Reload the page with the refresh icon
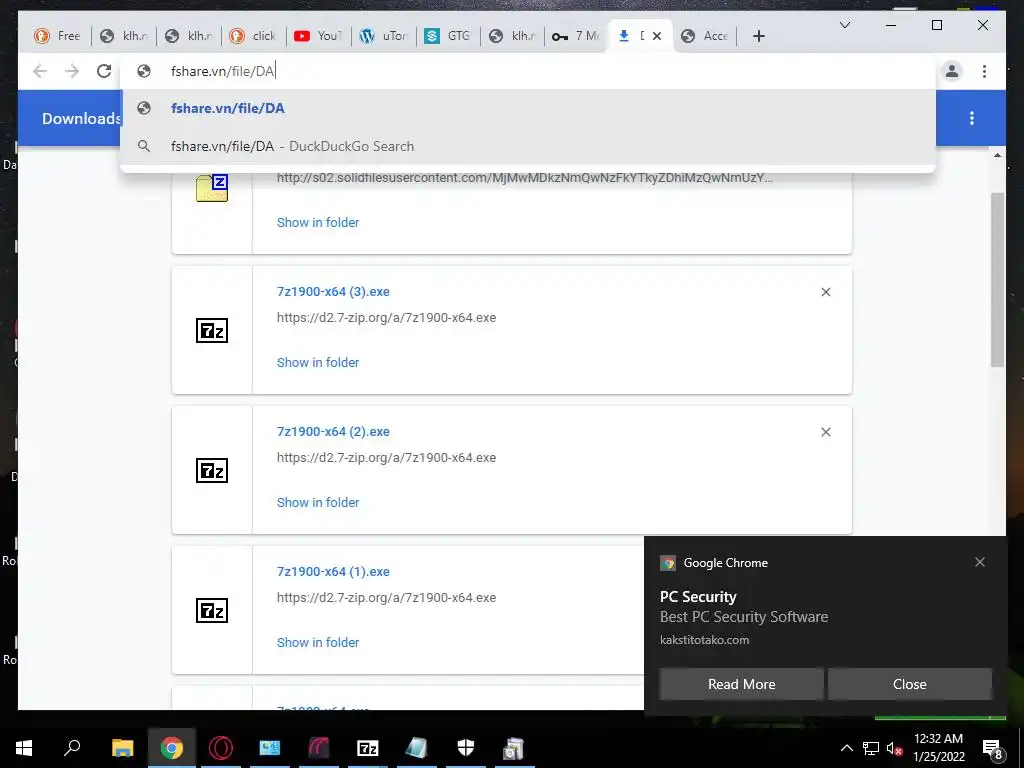 (104, 71)
